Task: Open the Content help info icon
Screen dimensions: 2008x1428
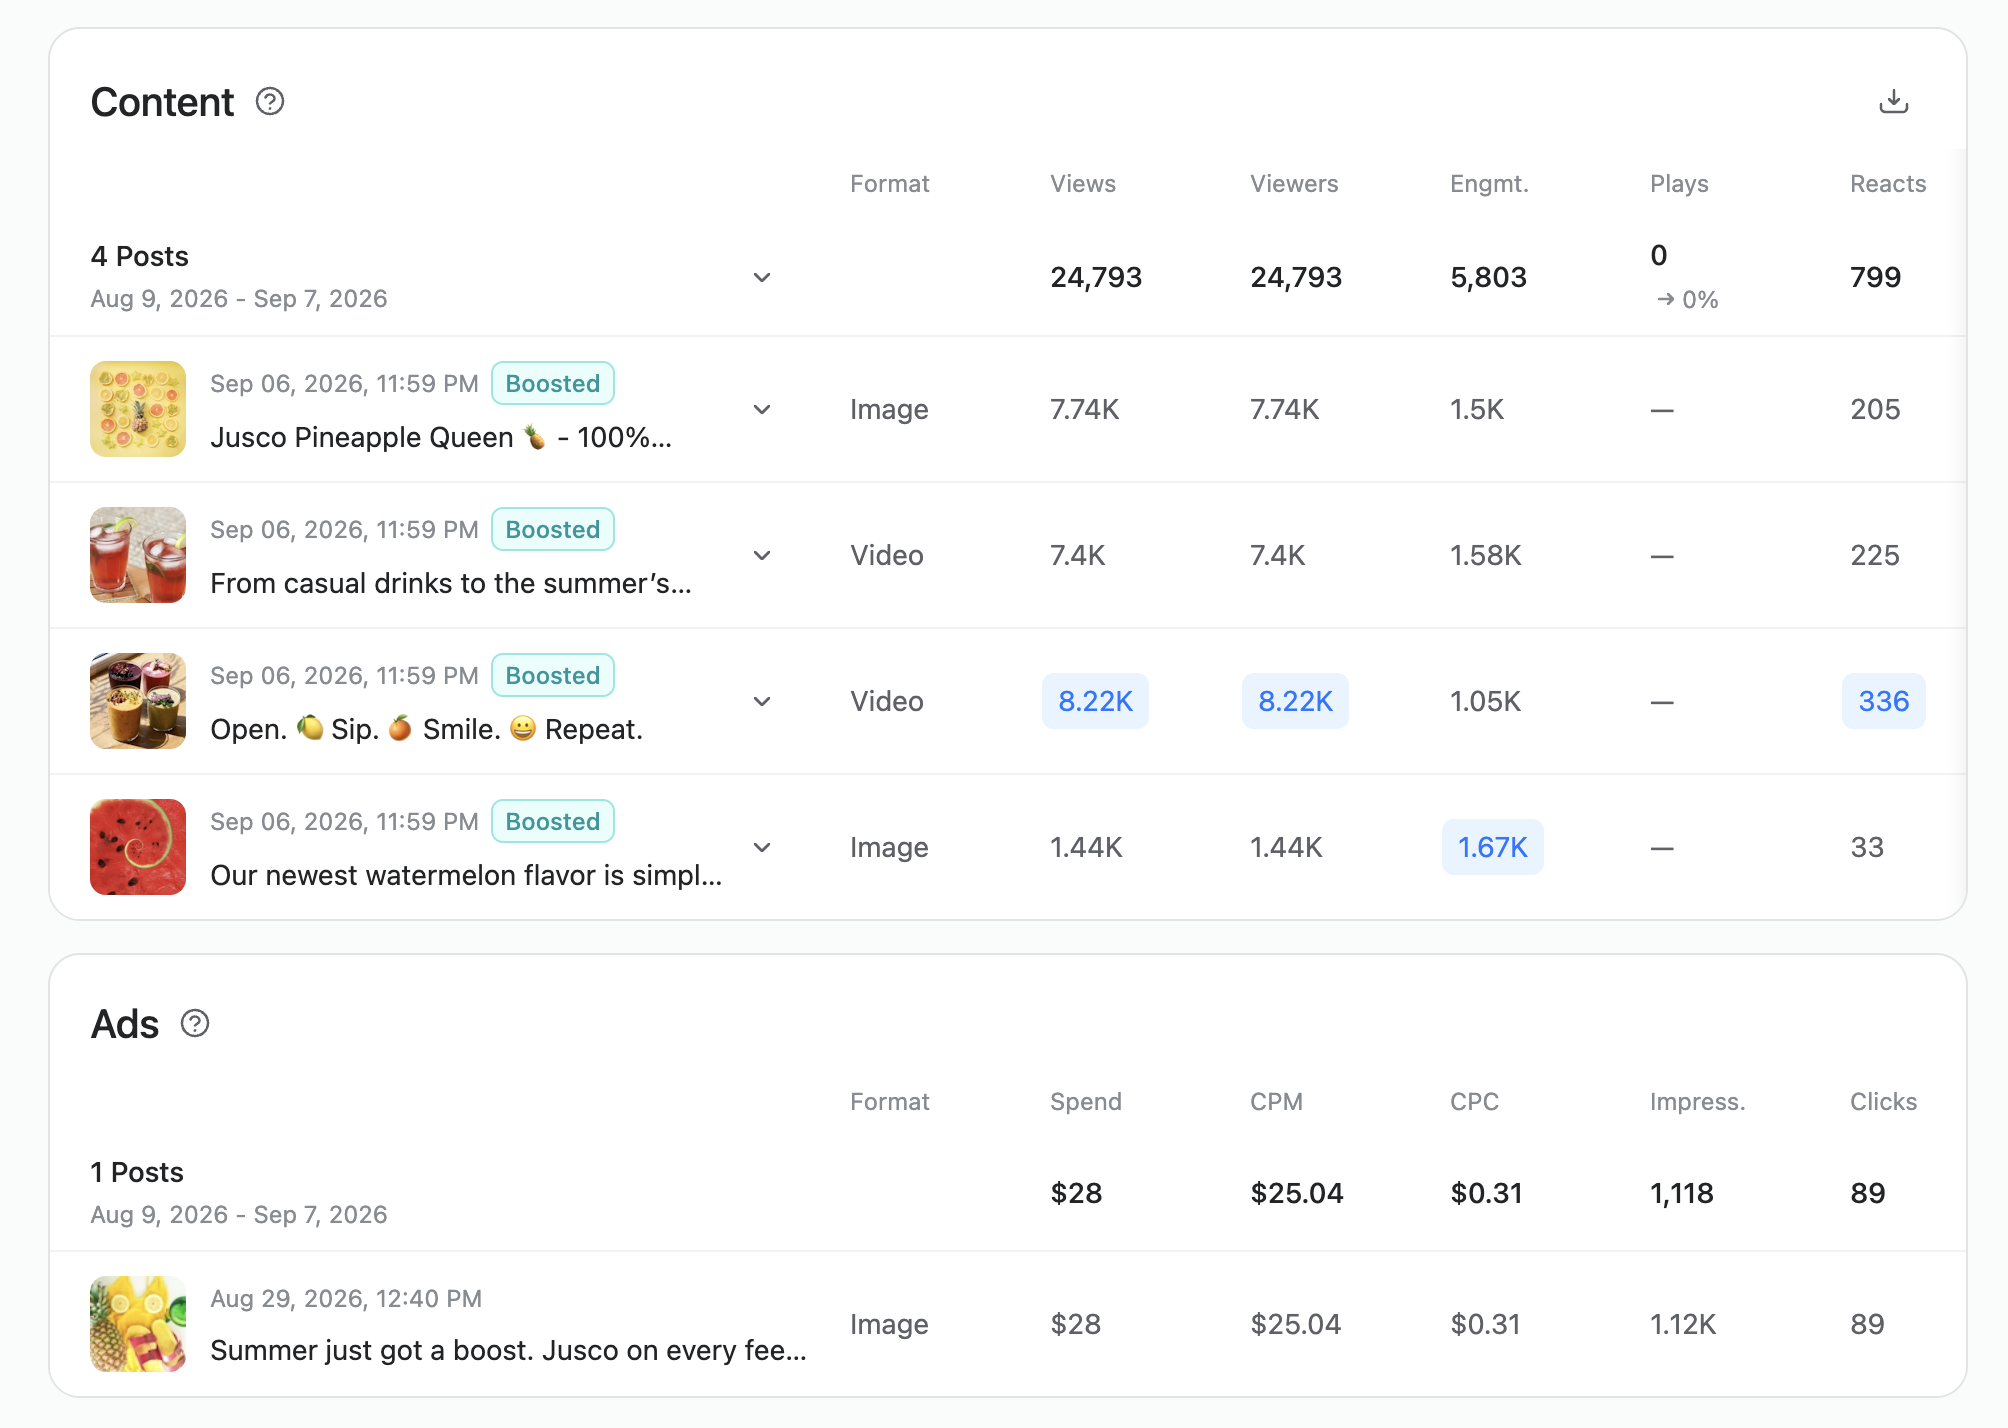Action: (270, 101)
